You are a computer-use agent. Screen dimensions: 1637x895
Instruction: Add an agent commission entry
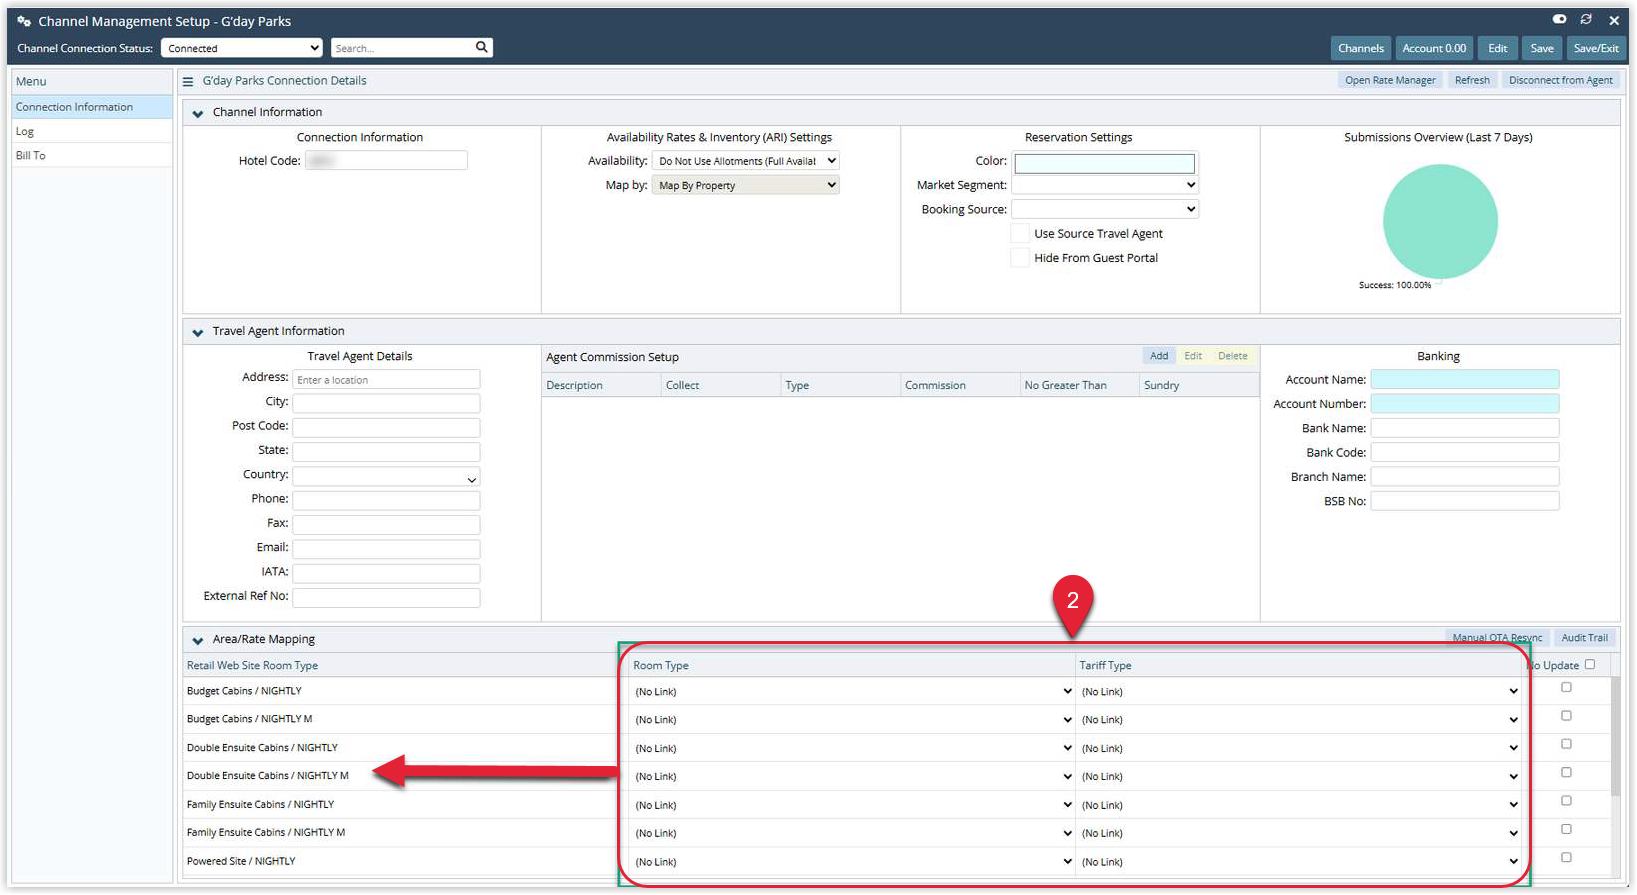(x=1159, y=356)
